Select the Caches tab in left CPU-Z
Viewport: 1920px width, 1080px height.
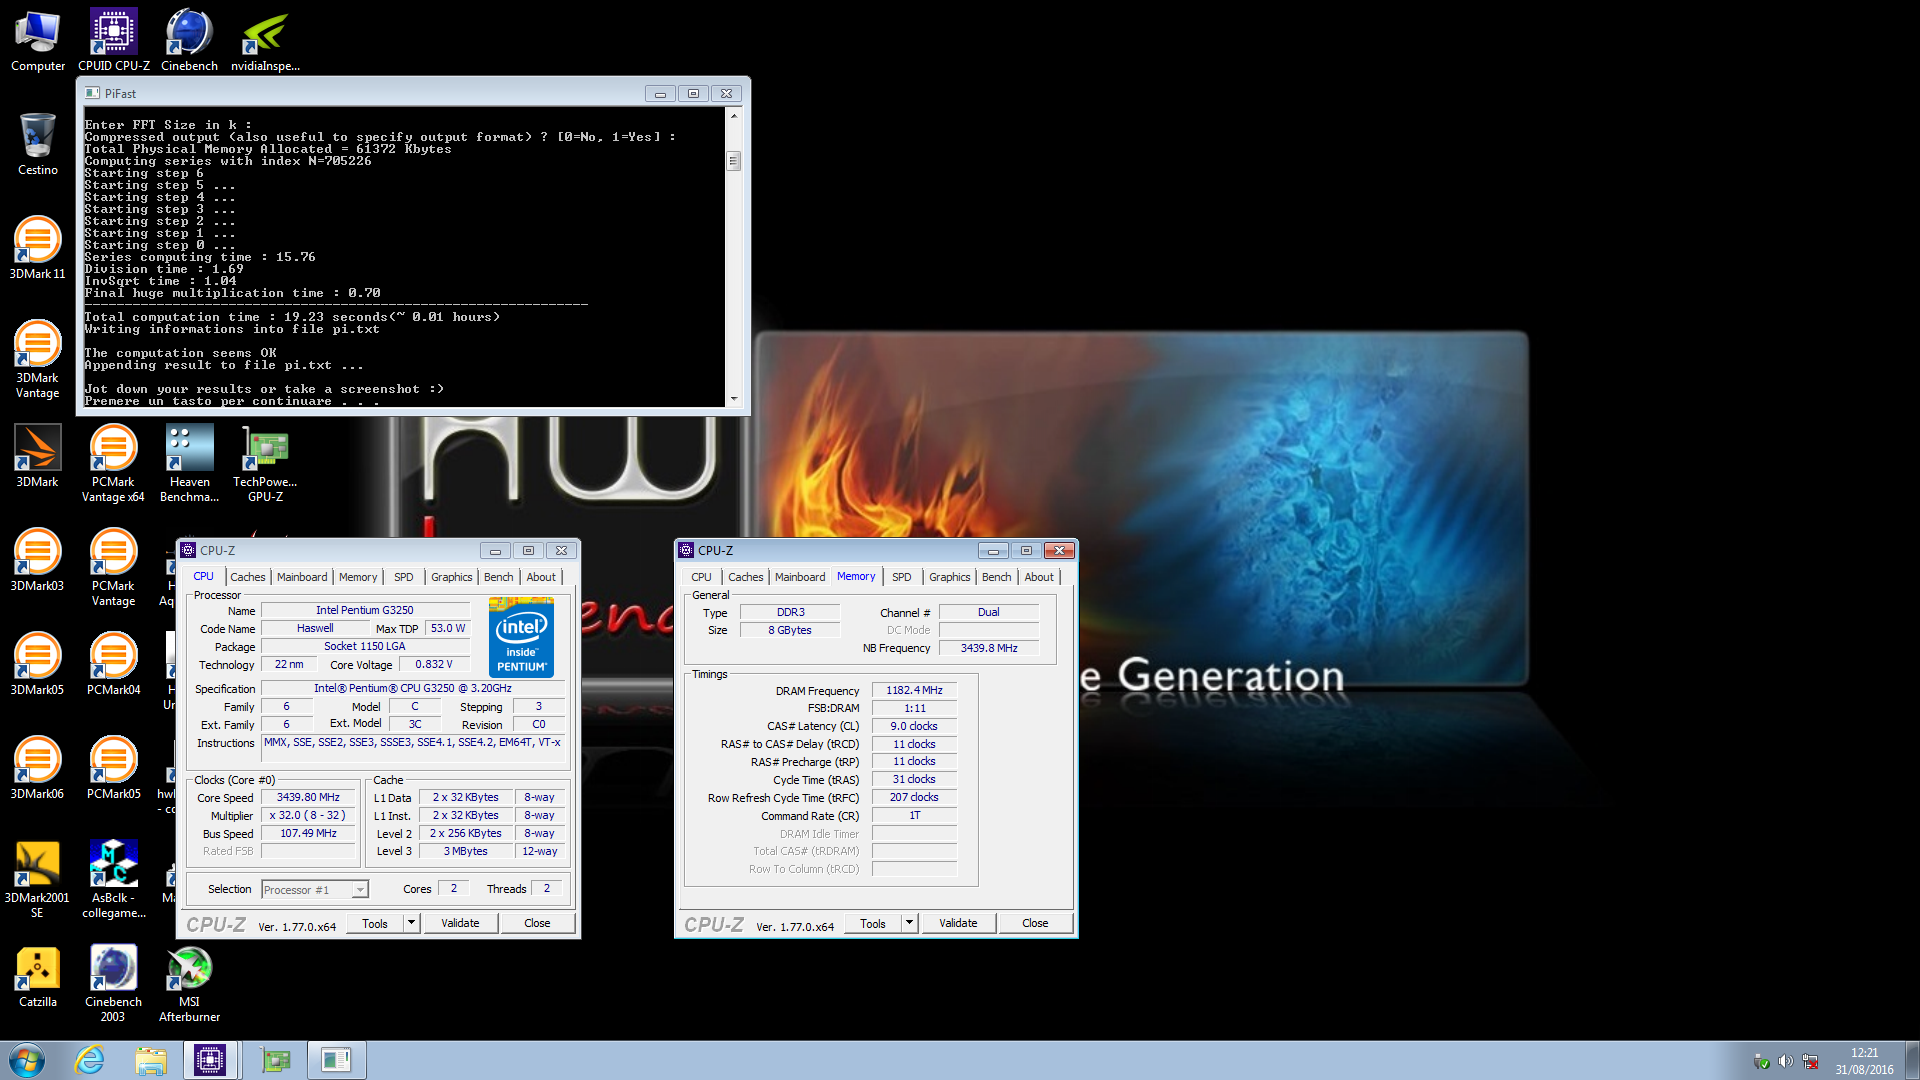pyautogui.click(x=247, y=577)
